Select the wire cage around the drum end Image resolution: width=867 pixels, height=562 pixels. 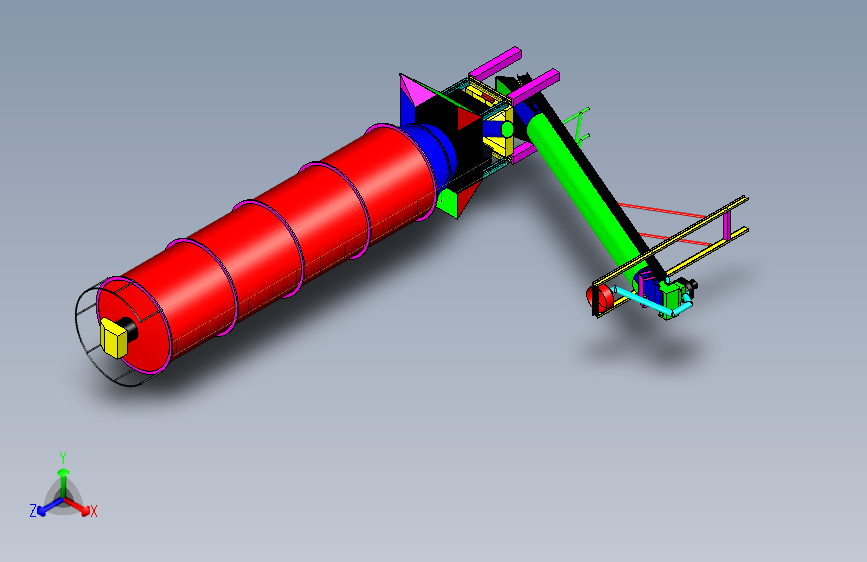[119, 332]
